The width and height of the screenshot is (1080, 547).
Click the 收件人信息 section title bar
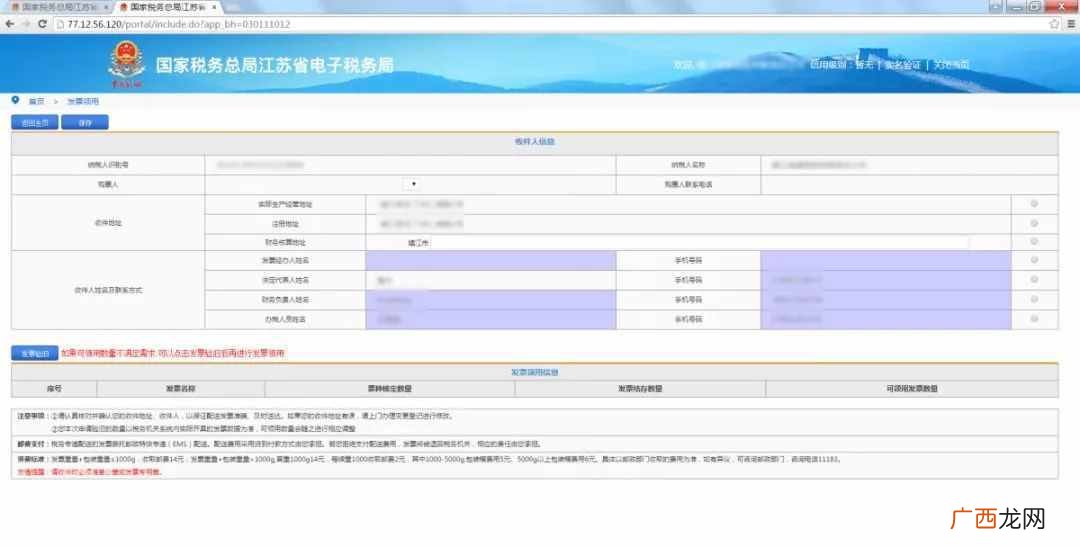coord(534,142)
